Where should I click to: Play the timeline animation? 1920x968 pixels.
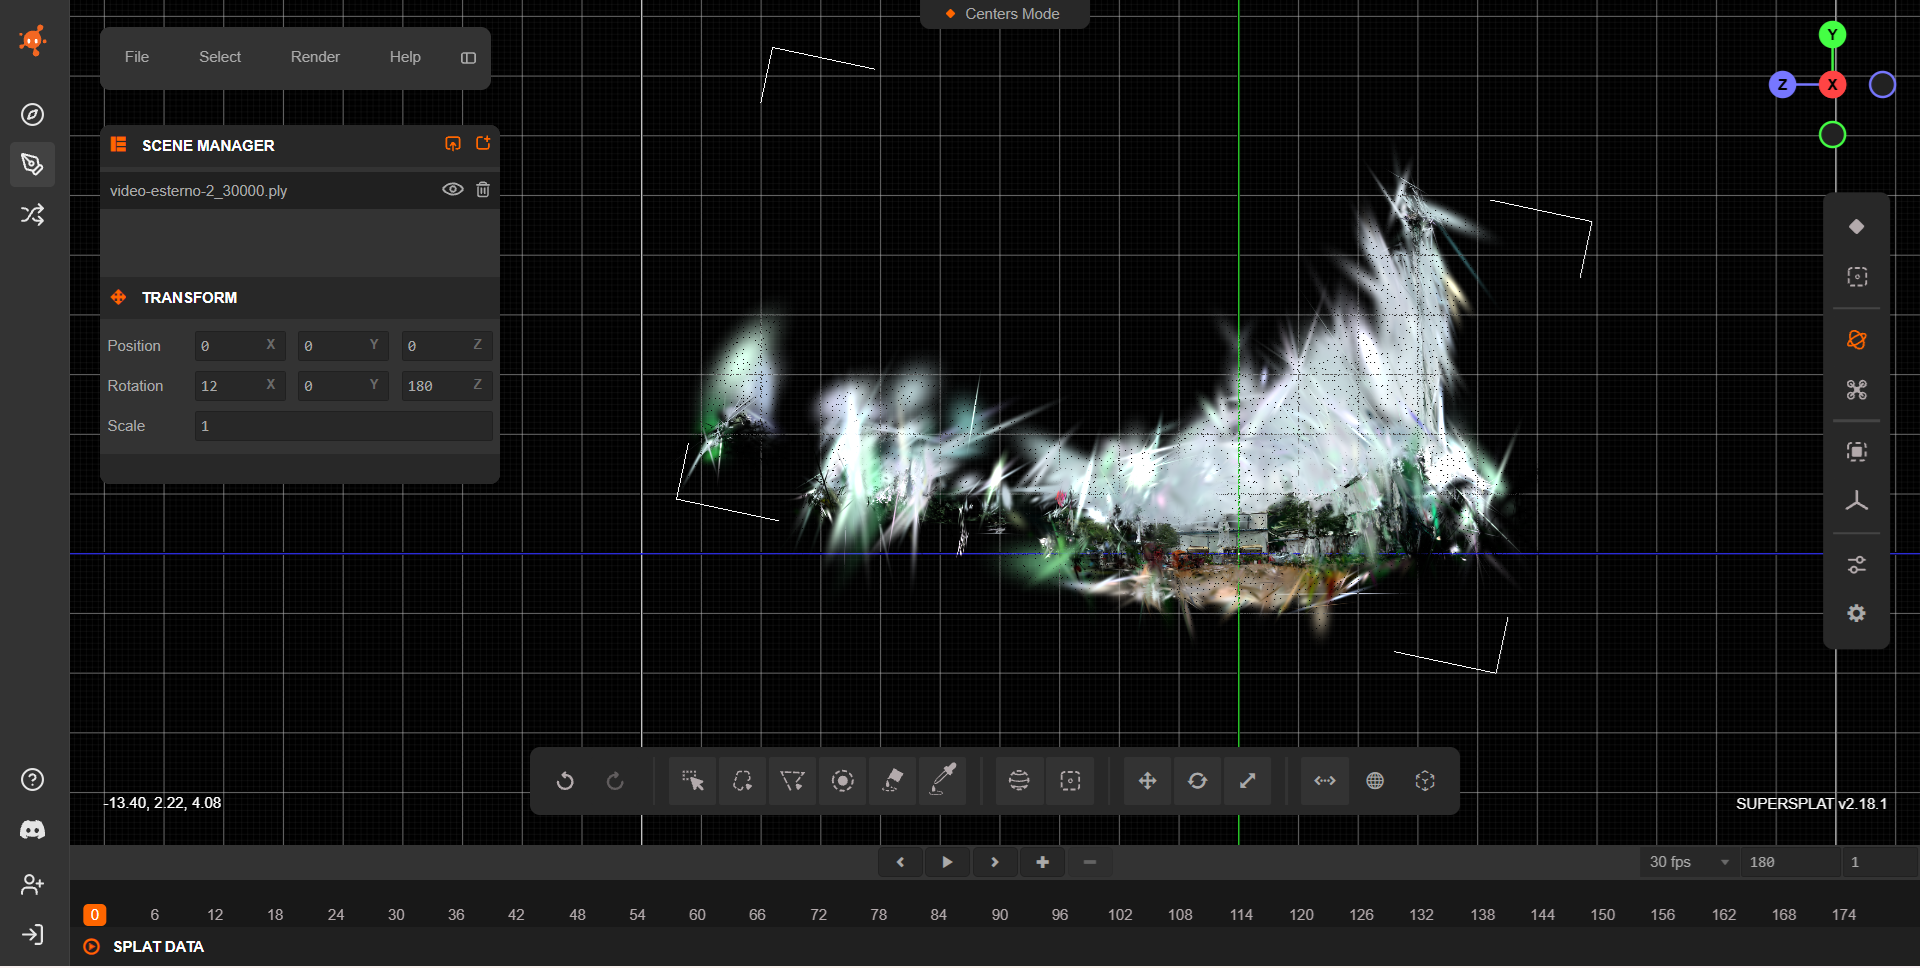[x=947, y=862]
